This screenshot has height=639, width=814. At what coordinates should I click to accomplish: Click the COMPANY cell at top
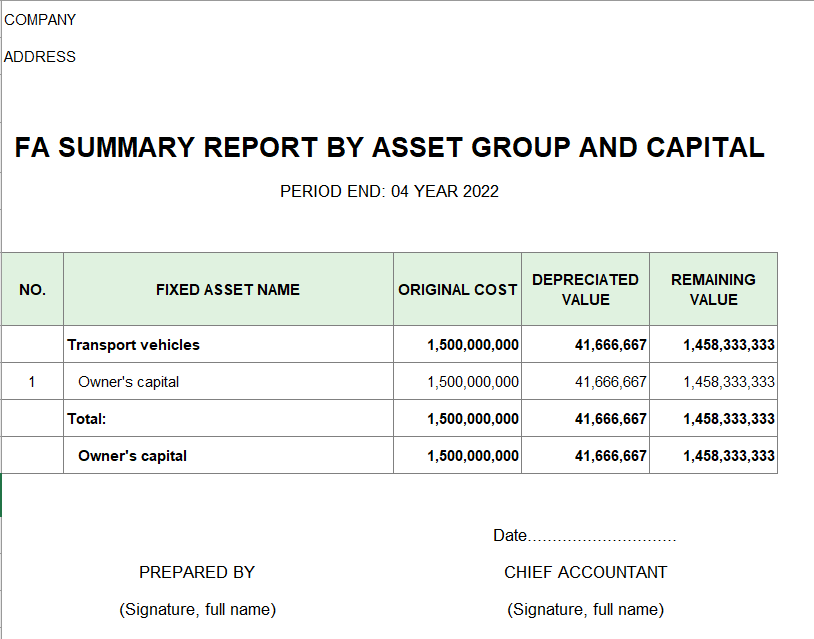tap(40, 20)
